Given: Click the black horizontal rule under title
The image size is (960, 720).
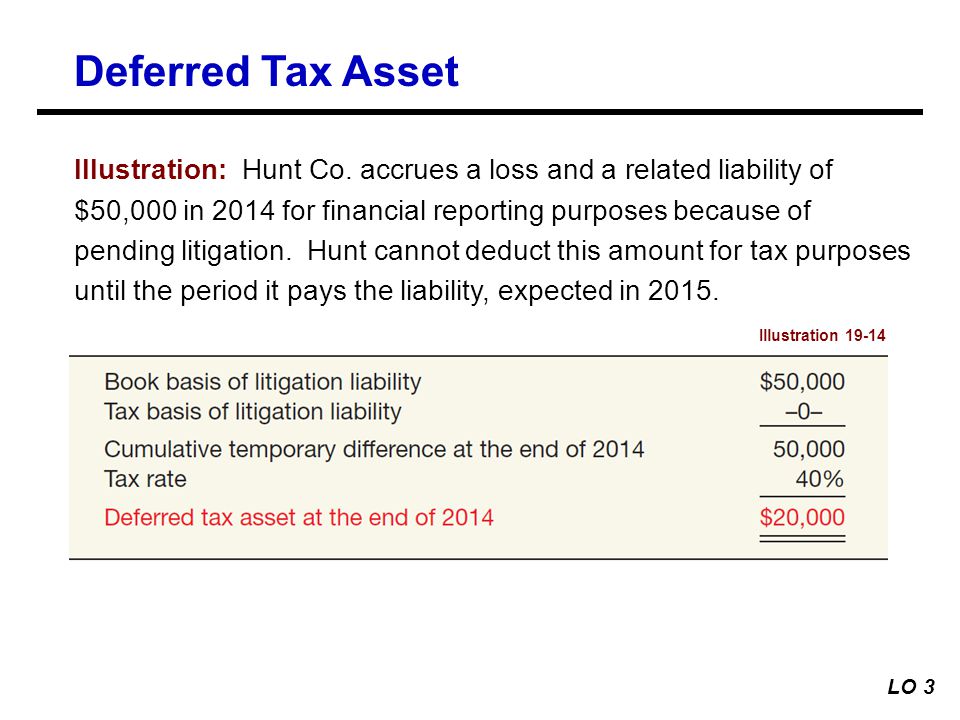Looking at the screenshot, I should click(x=479, y=112).
